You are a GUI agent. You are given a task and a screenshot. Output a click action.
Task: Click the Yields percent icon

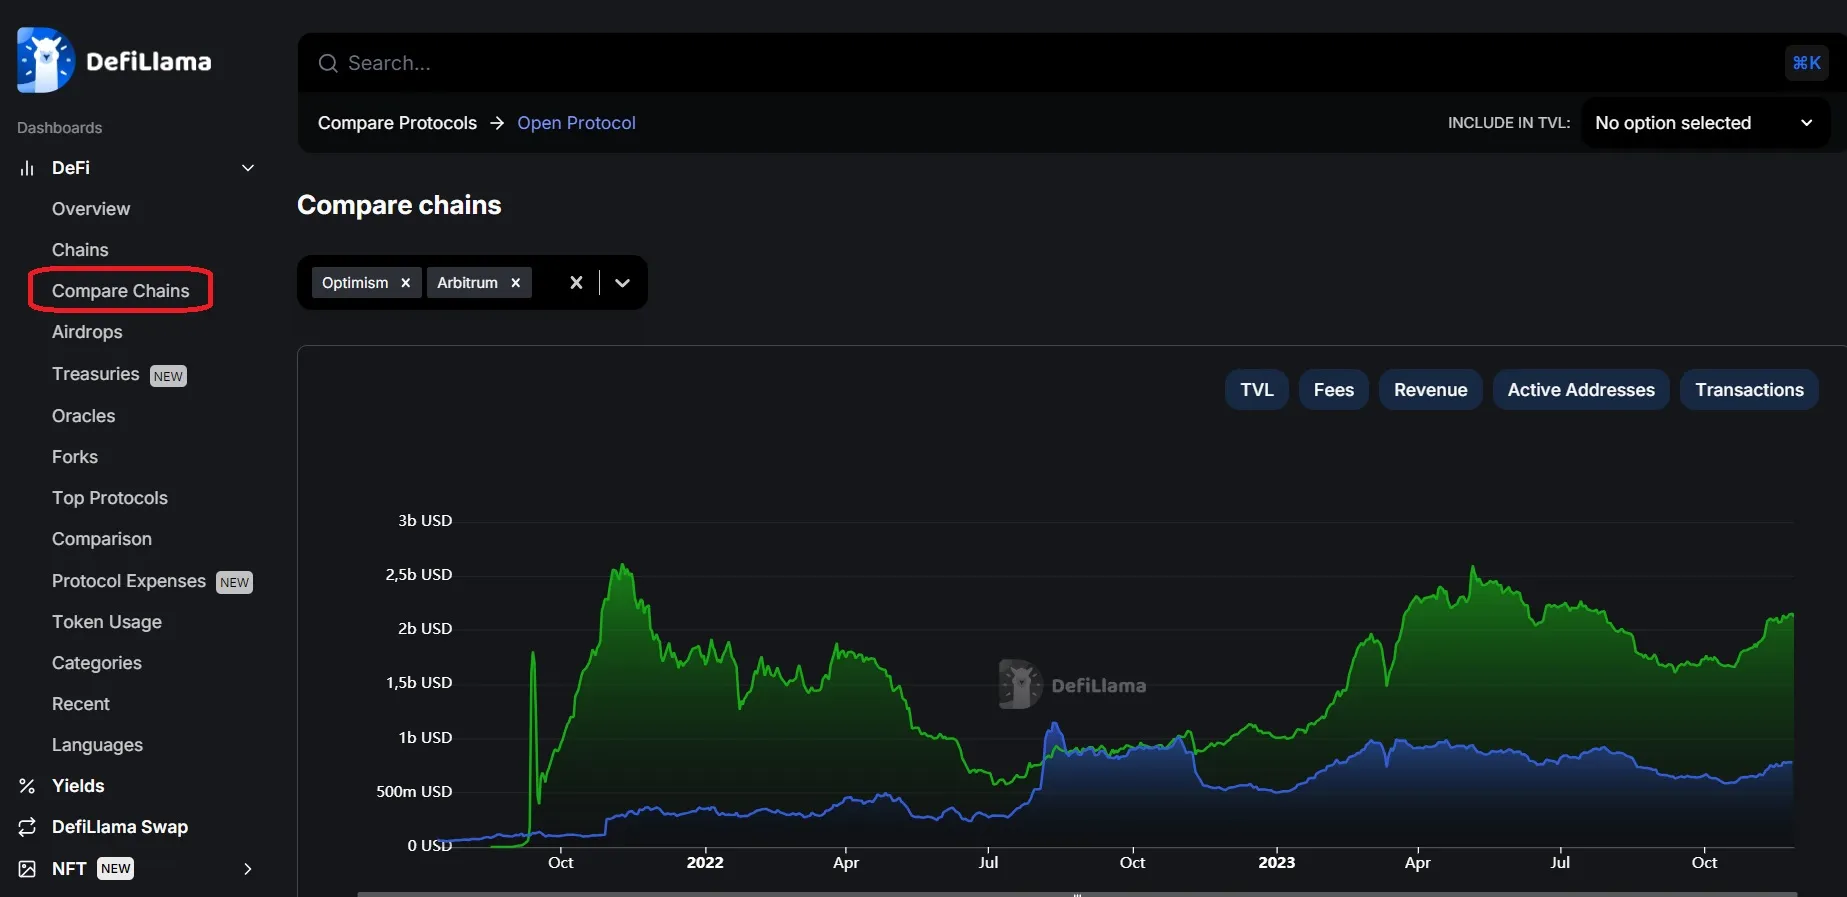(x=27, y=786)
